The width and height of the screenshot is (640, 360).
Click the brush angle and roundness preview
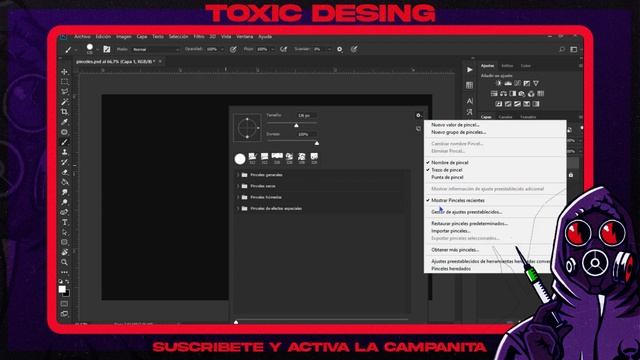pos(247,128)
